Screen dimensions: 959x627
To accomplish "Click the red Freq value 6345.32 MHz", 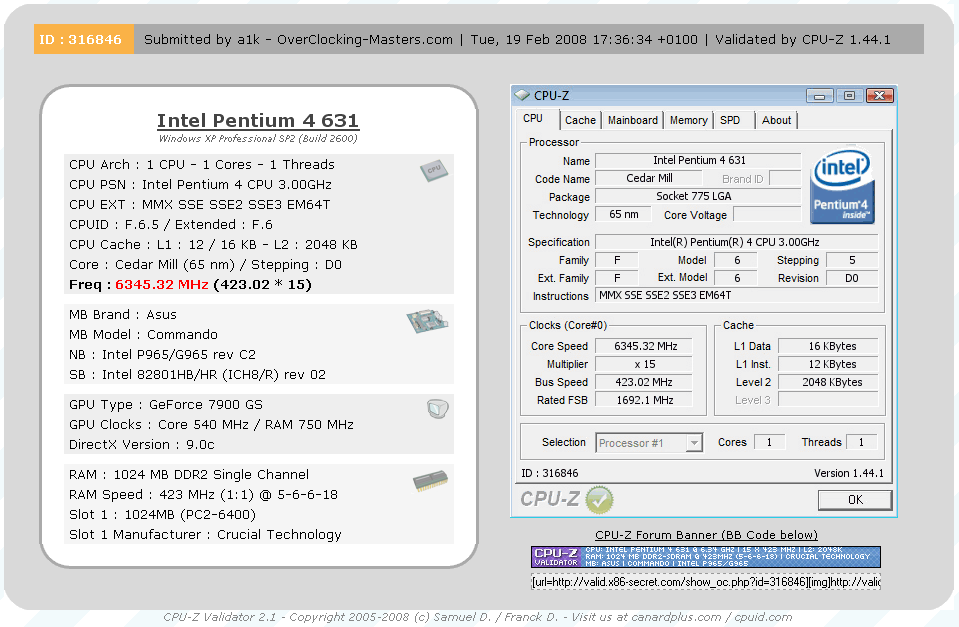I will tap(161, 284).
